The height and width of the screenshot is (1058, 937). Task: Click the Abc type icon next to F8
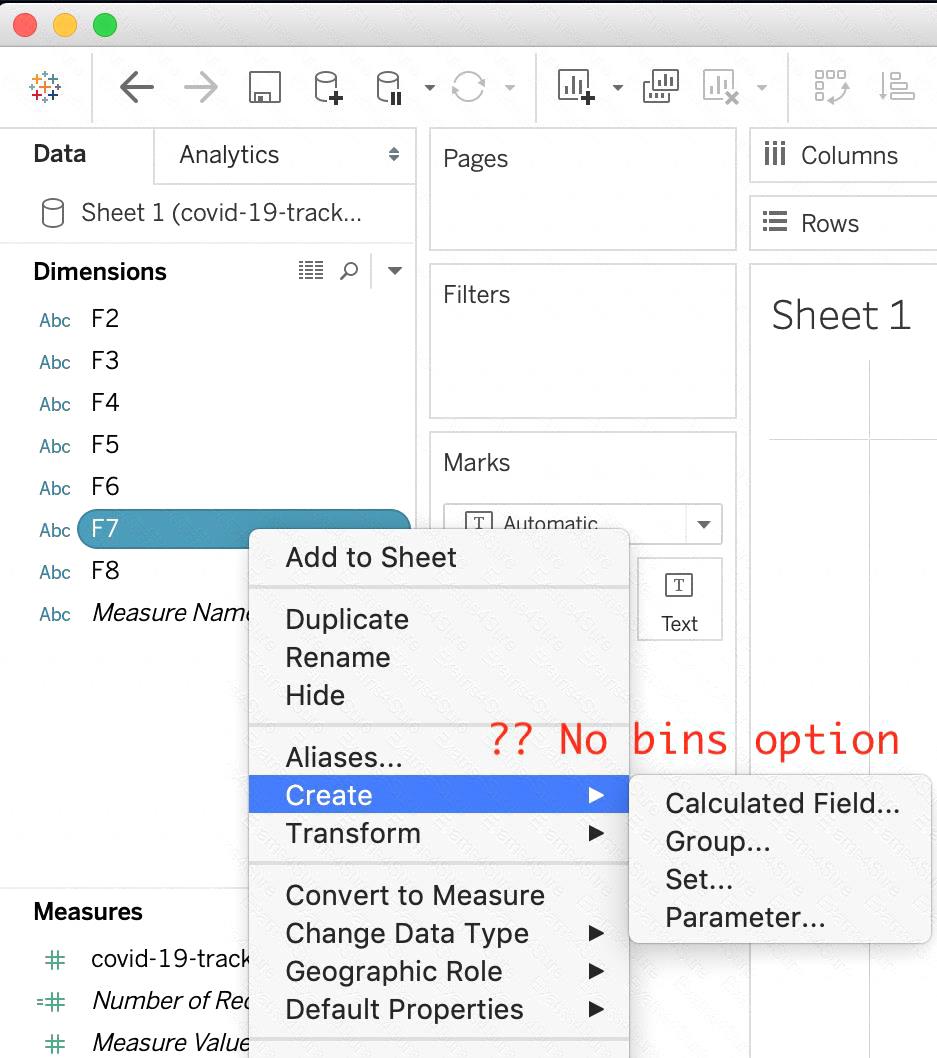click(55, 572)
